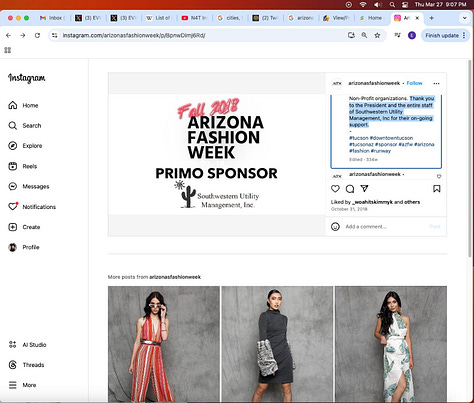Open the Messages icon in sidebar

[x=13, y=186]
